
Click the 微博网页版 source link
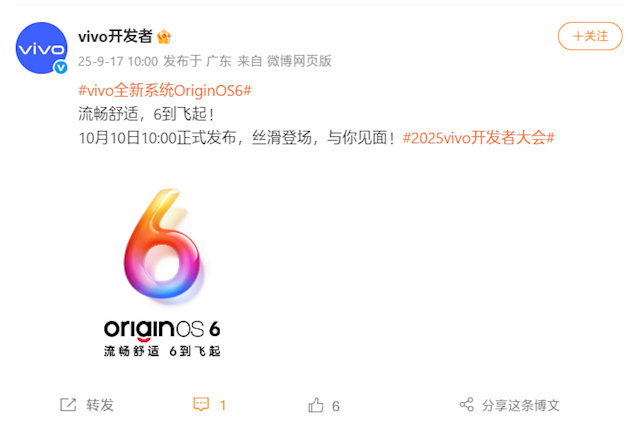[x=299, y=61]
